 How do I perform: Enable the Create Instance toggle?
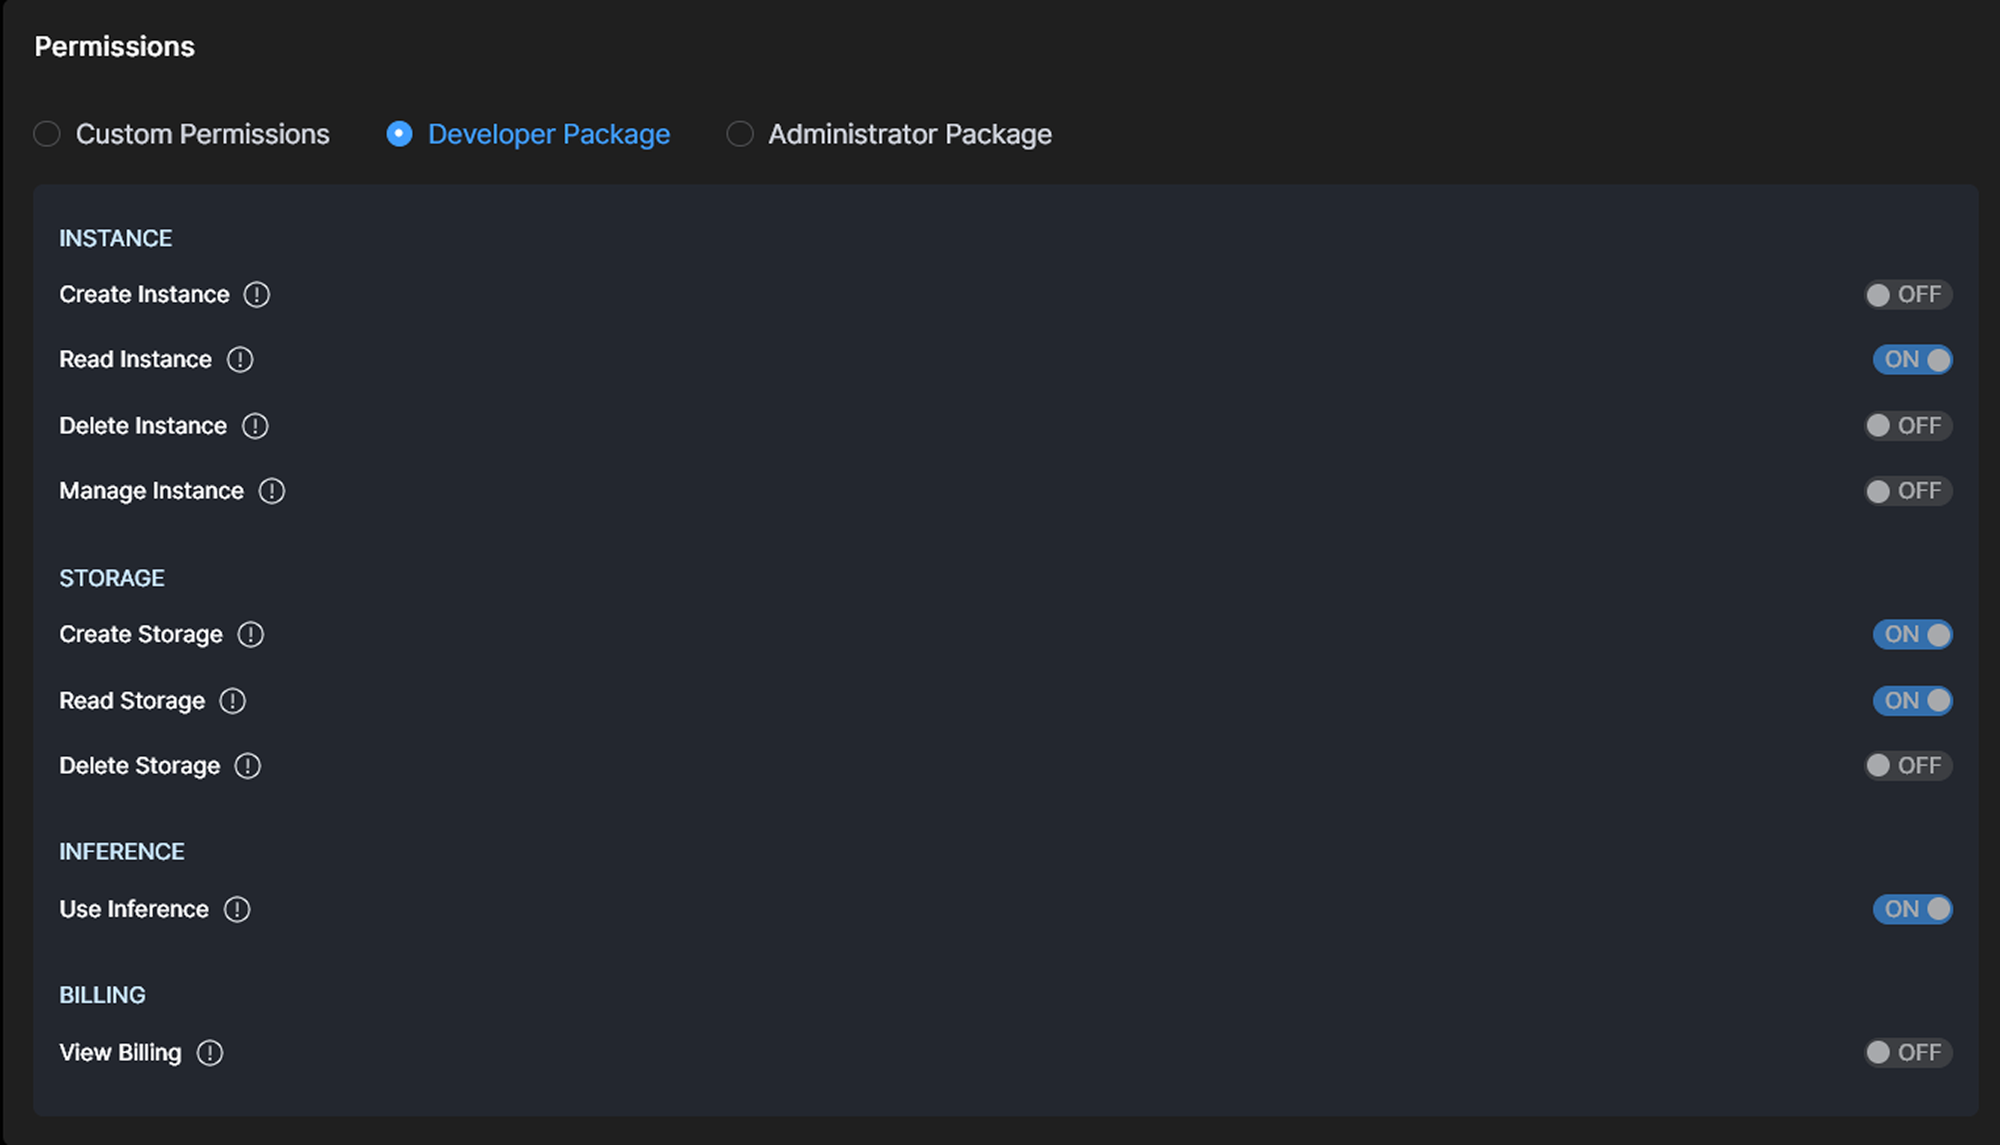pyautogui.click(x=1908, y=295)
